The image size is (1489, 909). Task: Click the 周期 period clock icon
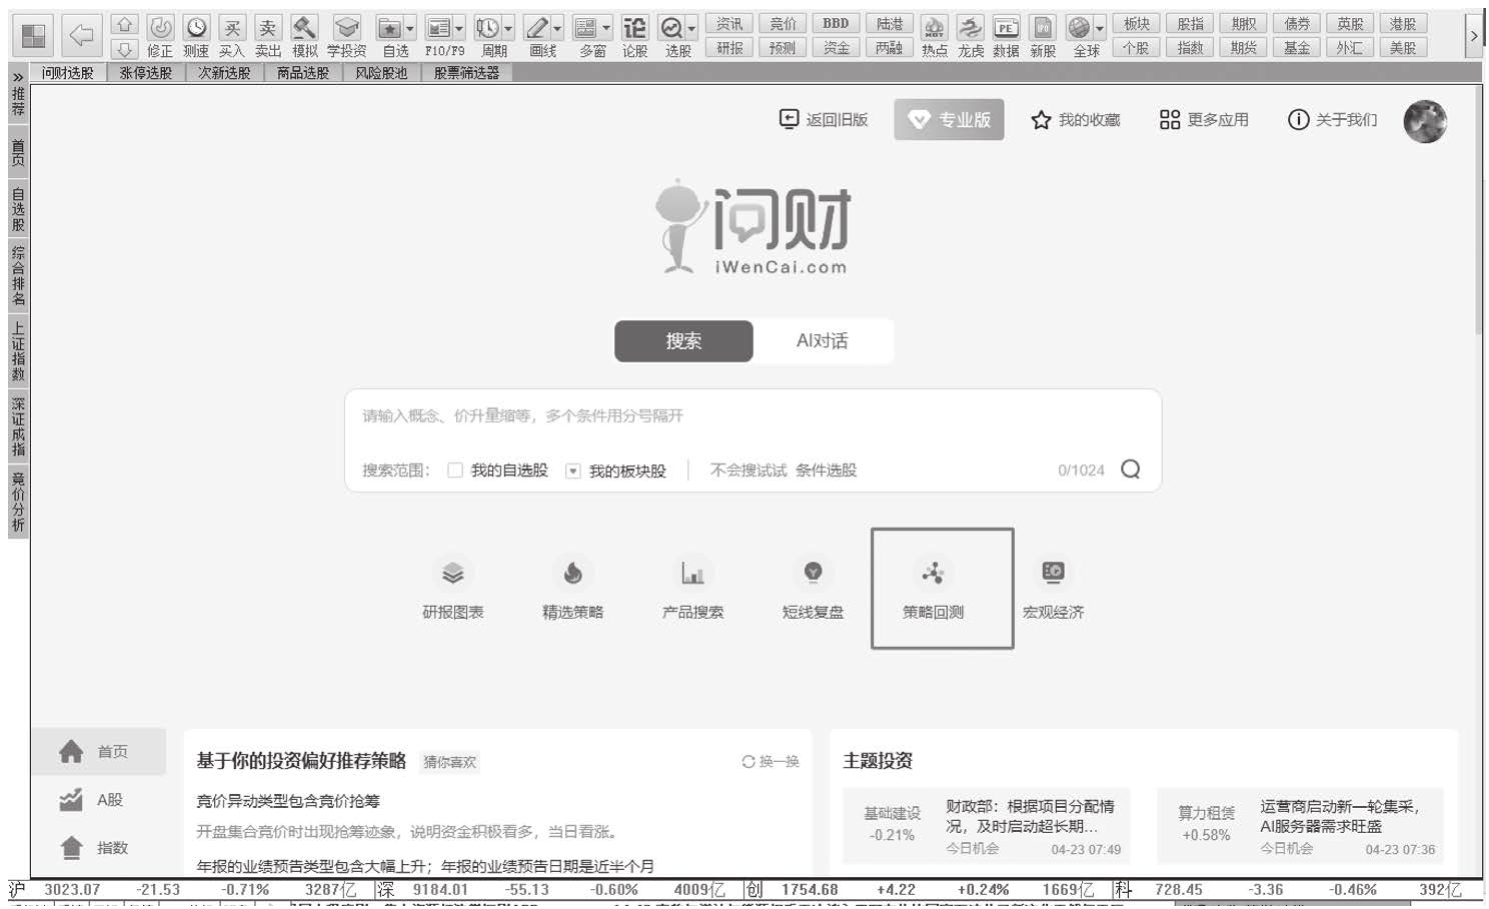click(487, 28)
